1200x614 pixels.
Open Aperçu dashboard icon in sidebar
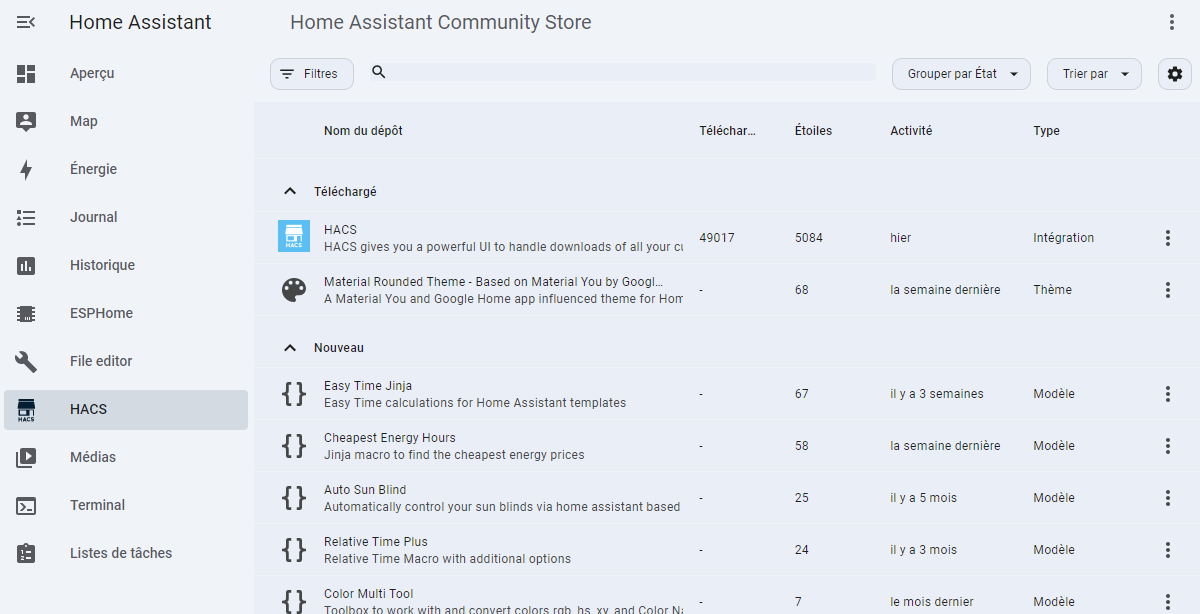[26, 73]
